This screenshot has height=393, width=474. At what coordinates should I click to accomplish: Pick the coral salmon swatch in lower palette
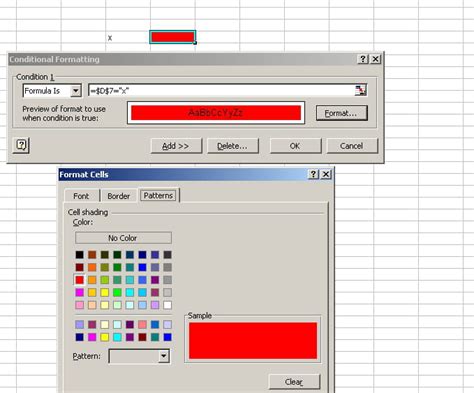[x=142, y=324]
